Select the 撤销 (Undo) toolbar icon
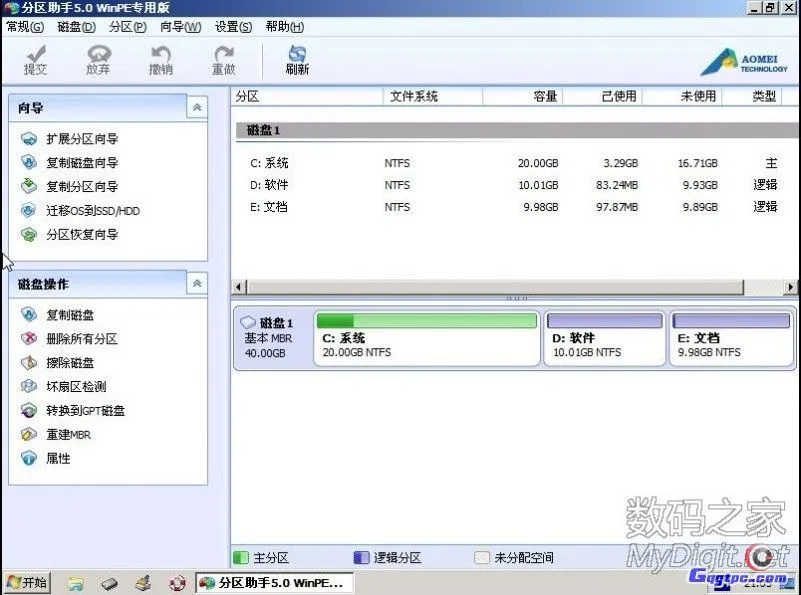 [160, 60]
